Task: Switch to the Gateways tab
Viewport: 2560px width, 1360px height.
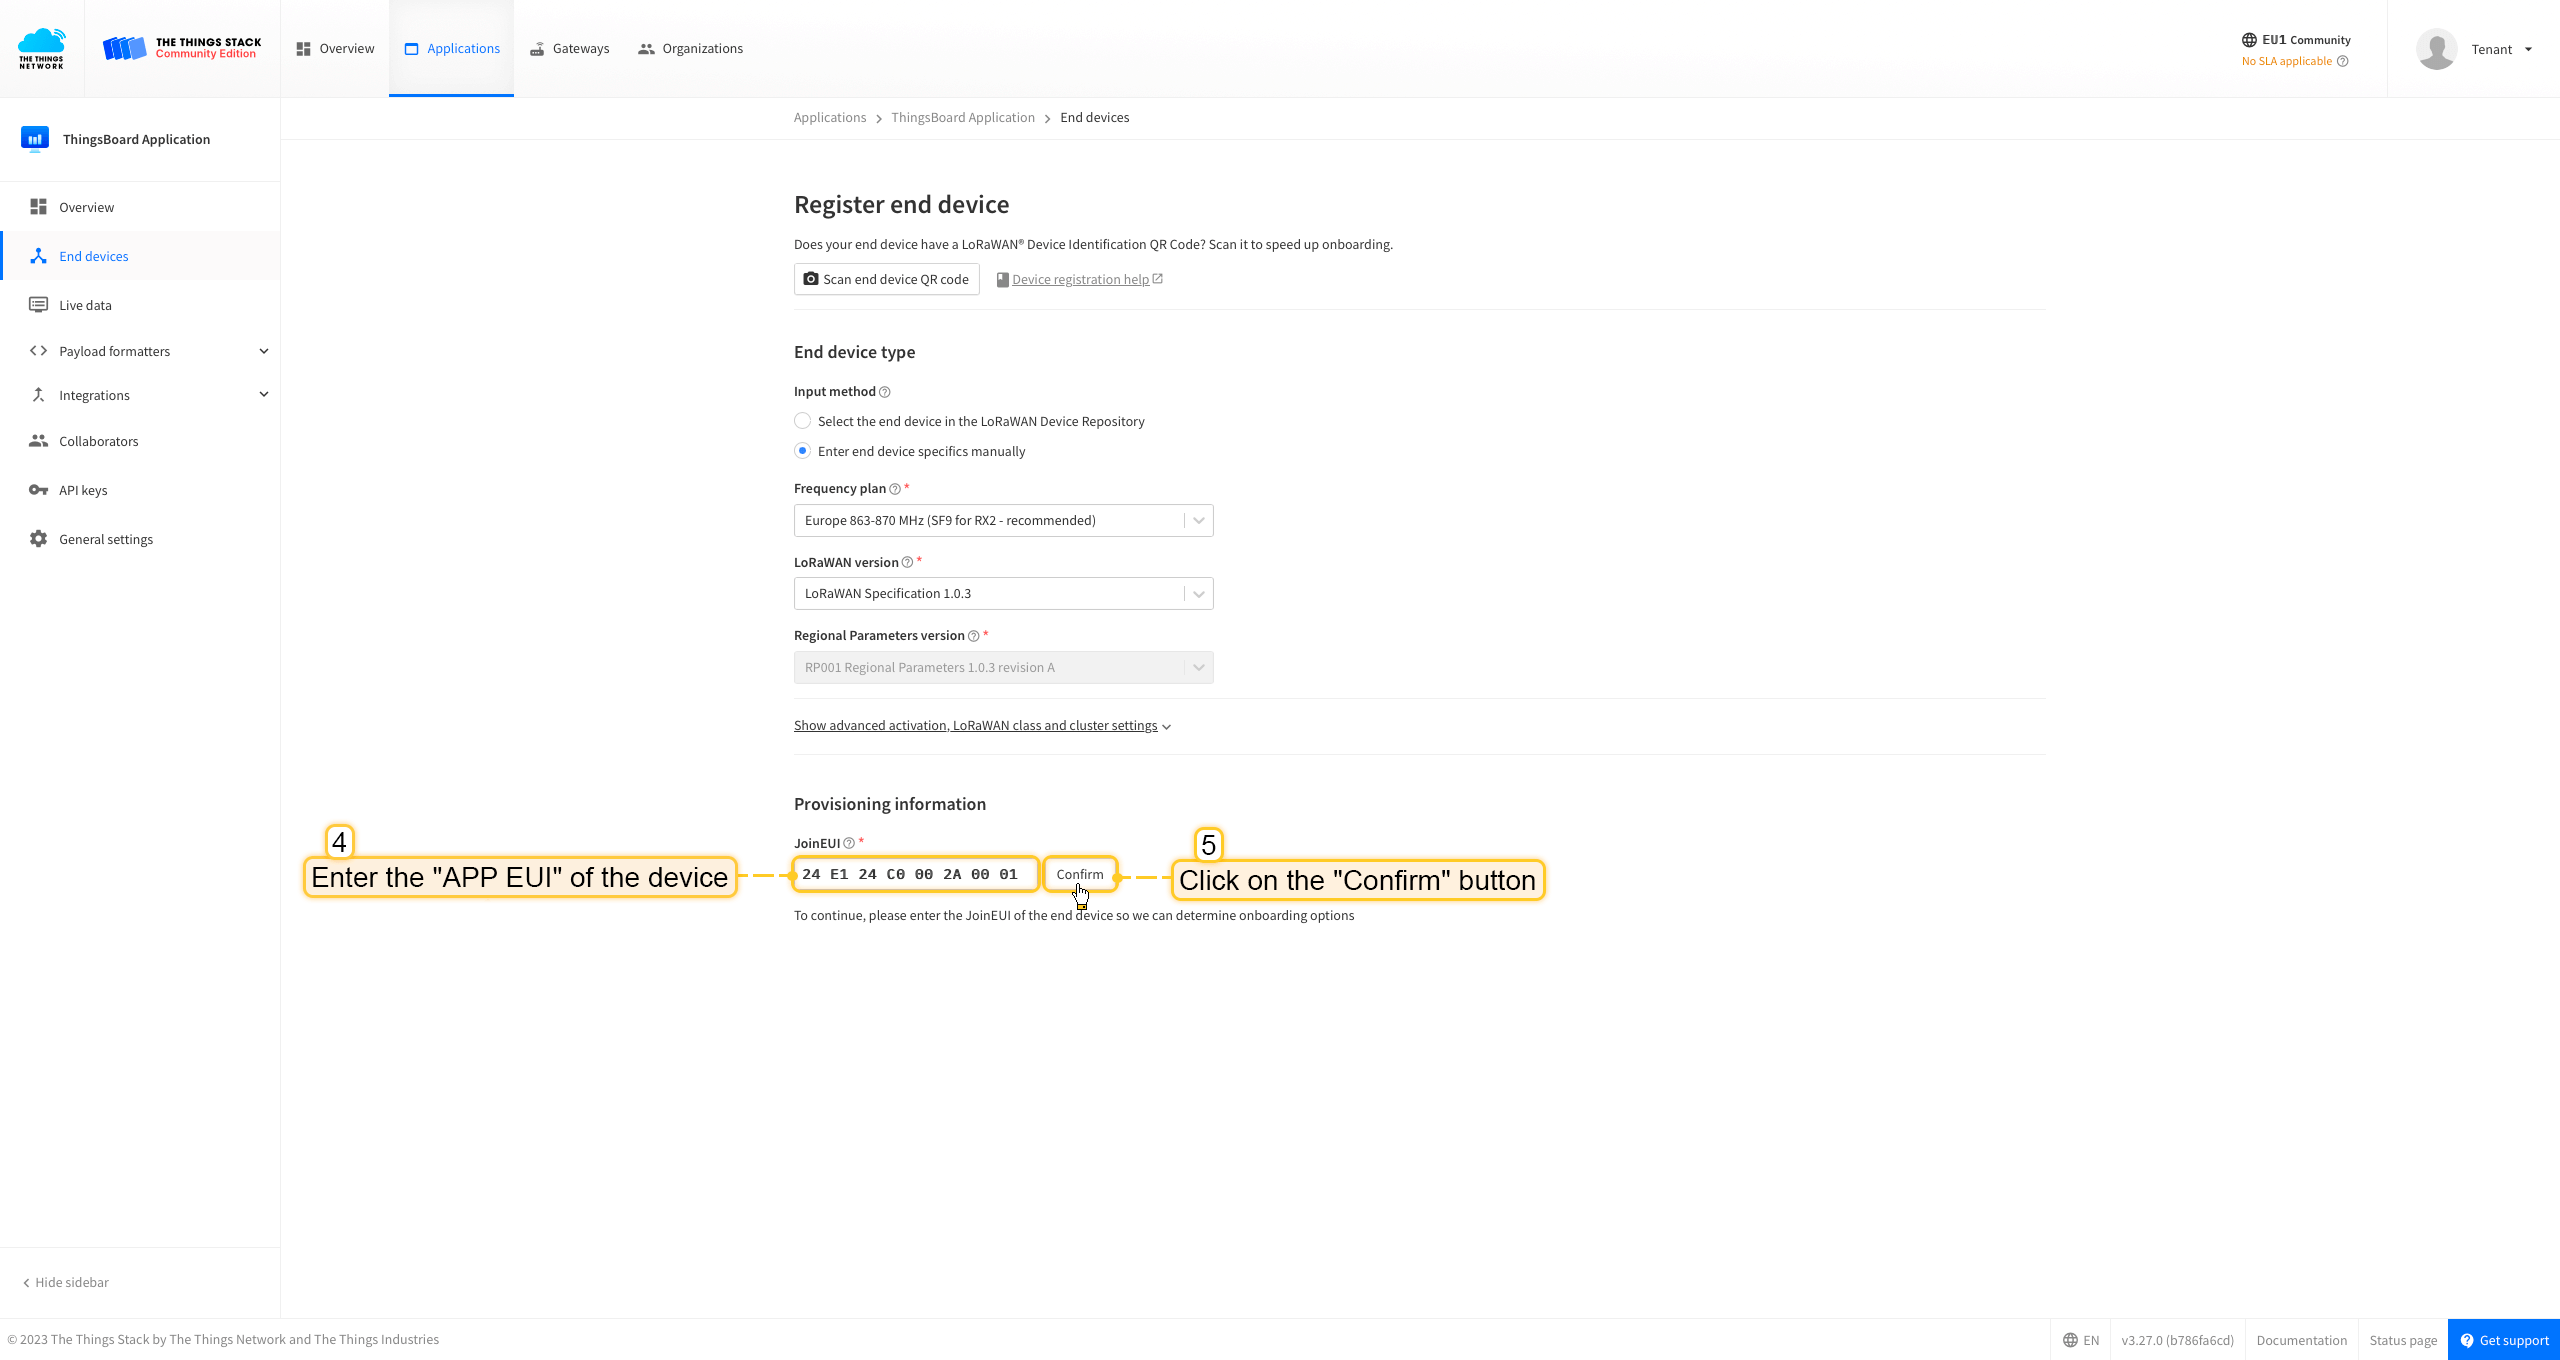Action: (570, 48)
